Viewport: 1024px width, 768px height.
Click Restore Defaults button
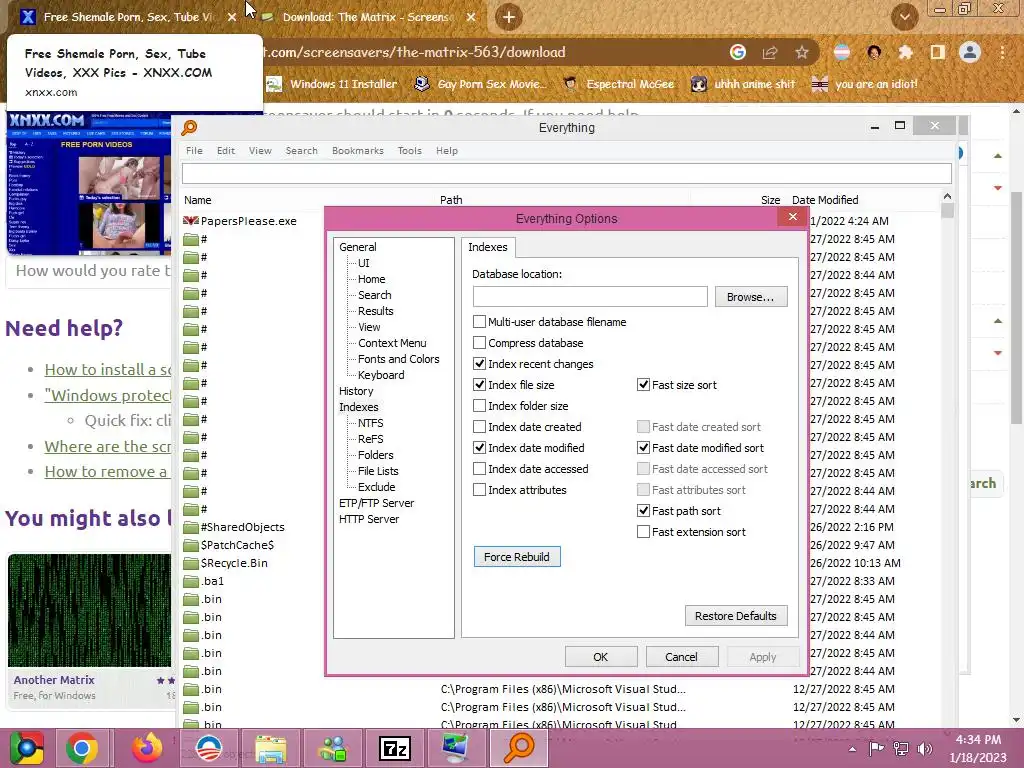(735, 616)
